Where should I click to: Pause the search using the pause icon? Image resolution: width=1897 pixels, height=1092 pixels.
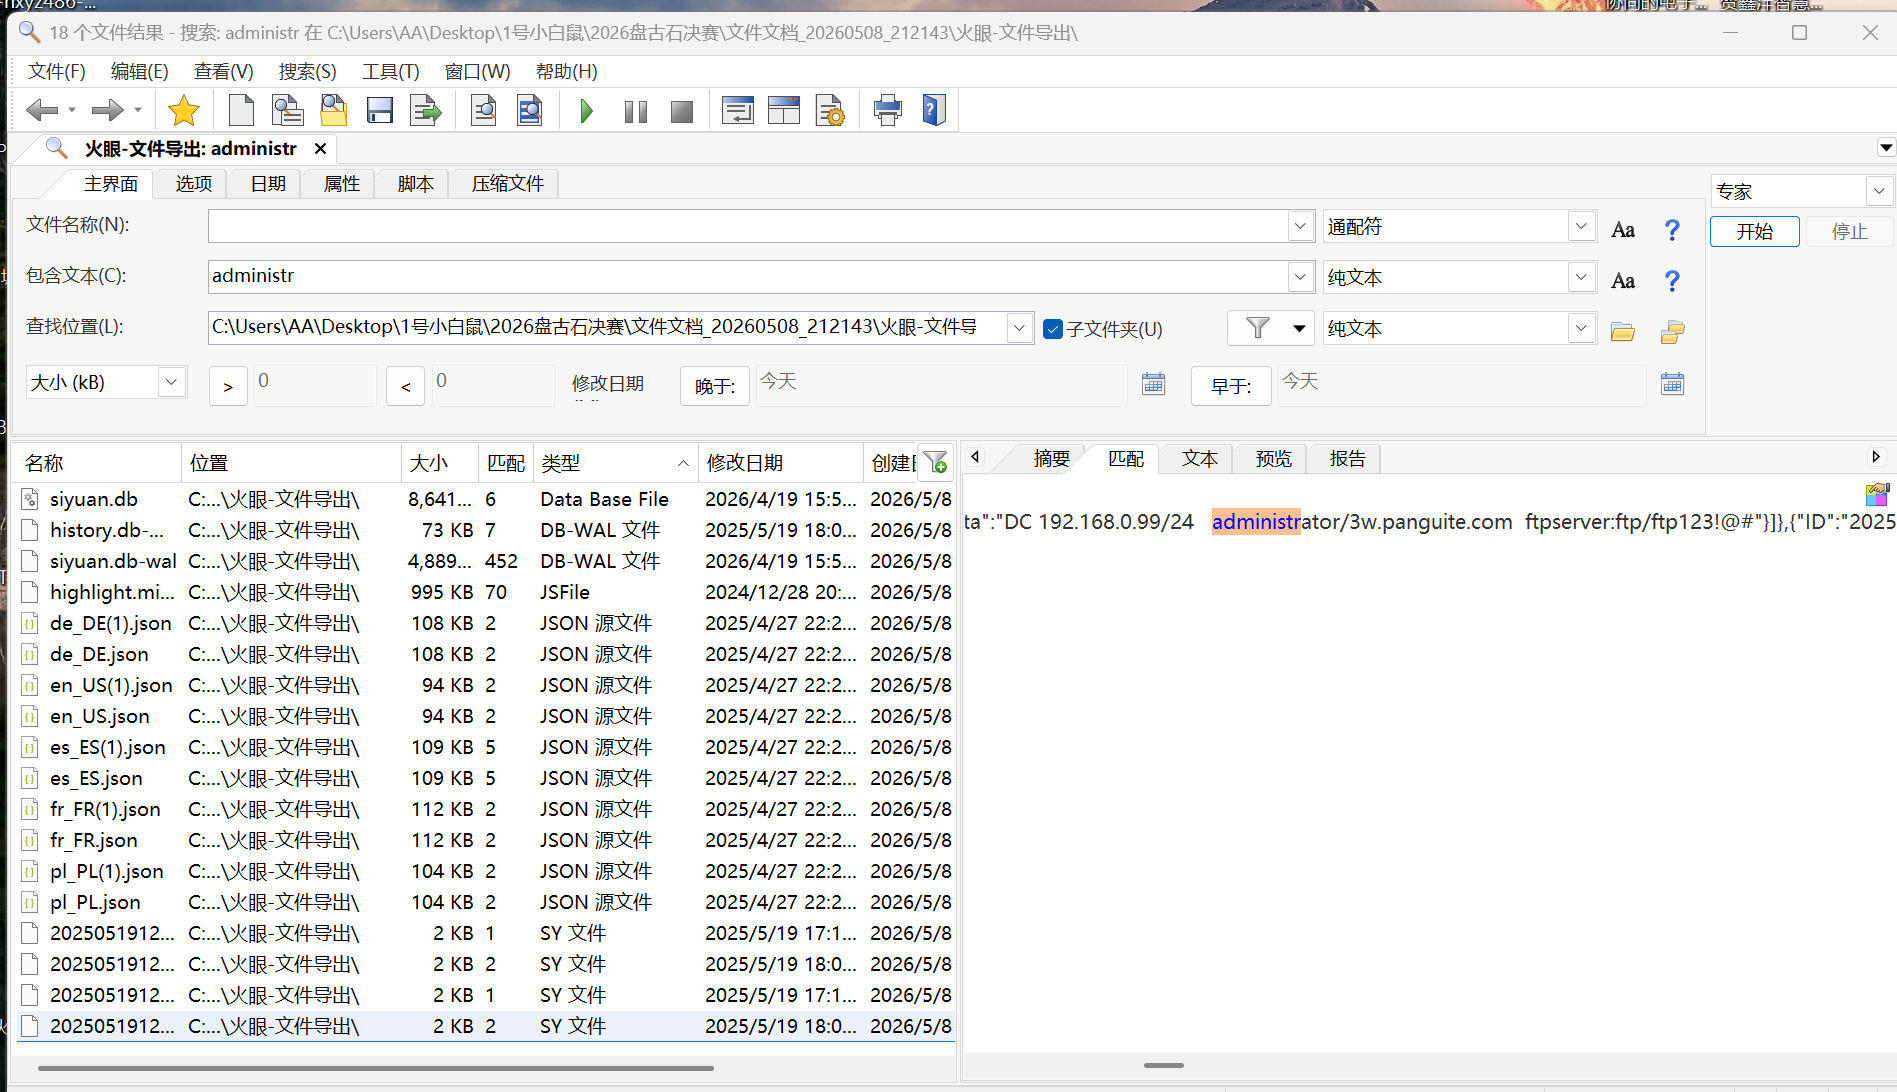(635, 111)
